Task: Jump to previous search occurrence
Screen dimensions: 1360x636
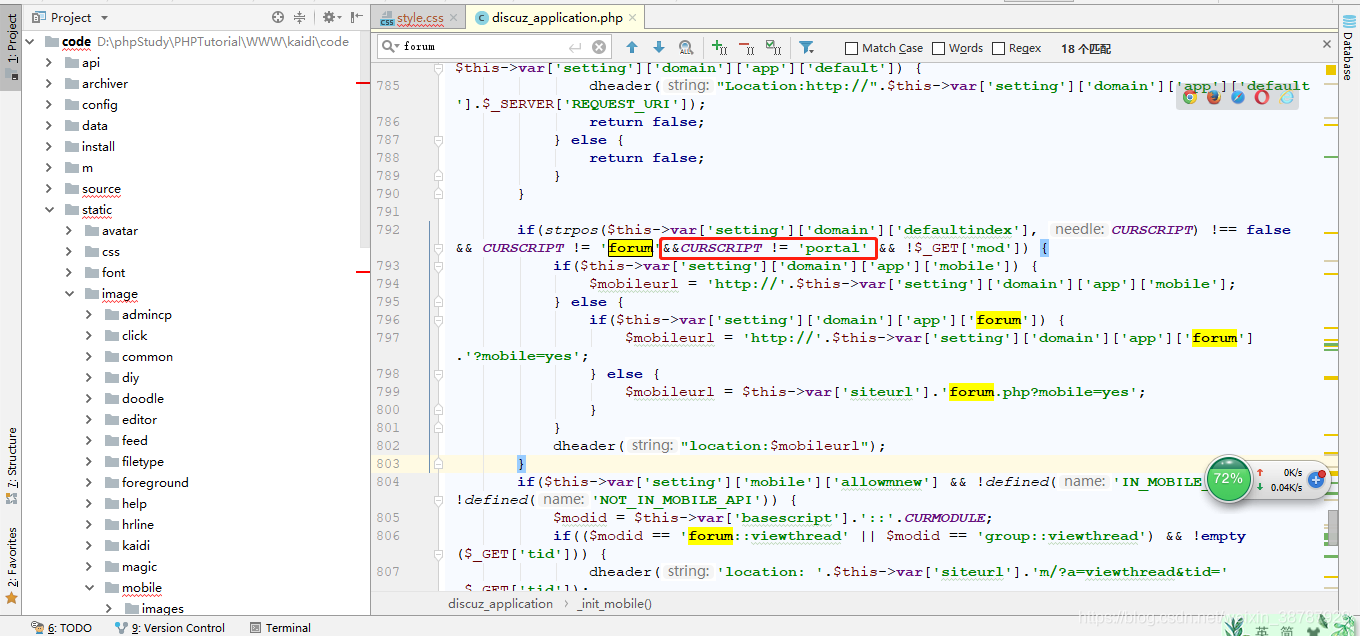Action: pyautogui.click(x=632, y=47)
